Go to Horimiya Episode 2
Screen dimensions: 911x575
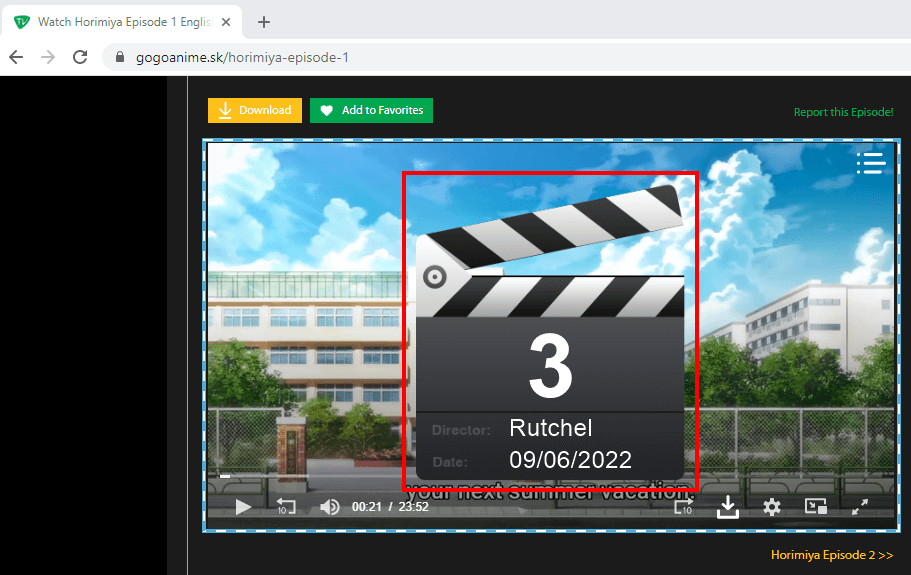(x=832, y=555)
